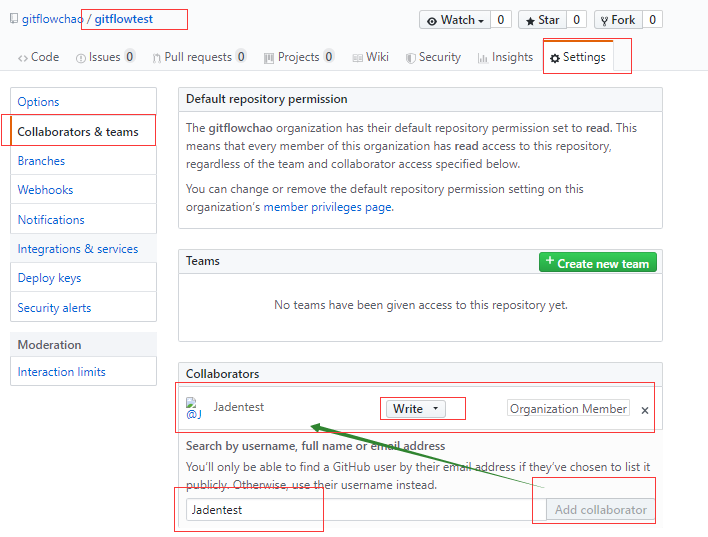Click the Collaborators section heading
This screenshot has width=708, height=537.
click(x=223, y=374)
